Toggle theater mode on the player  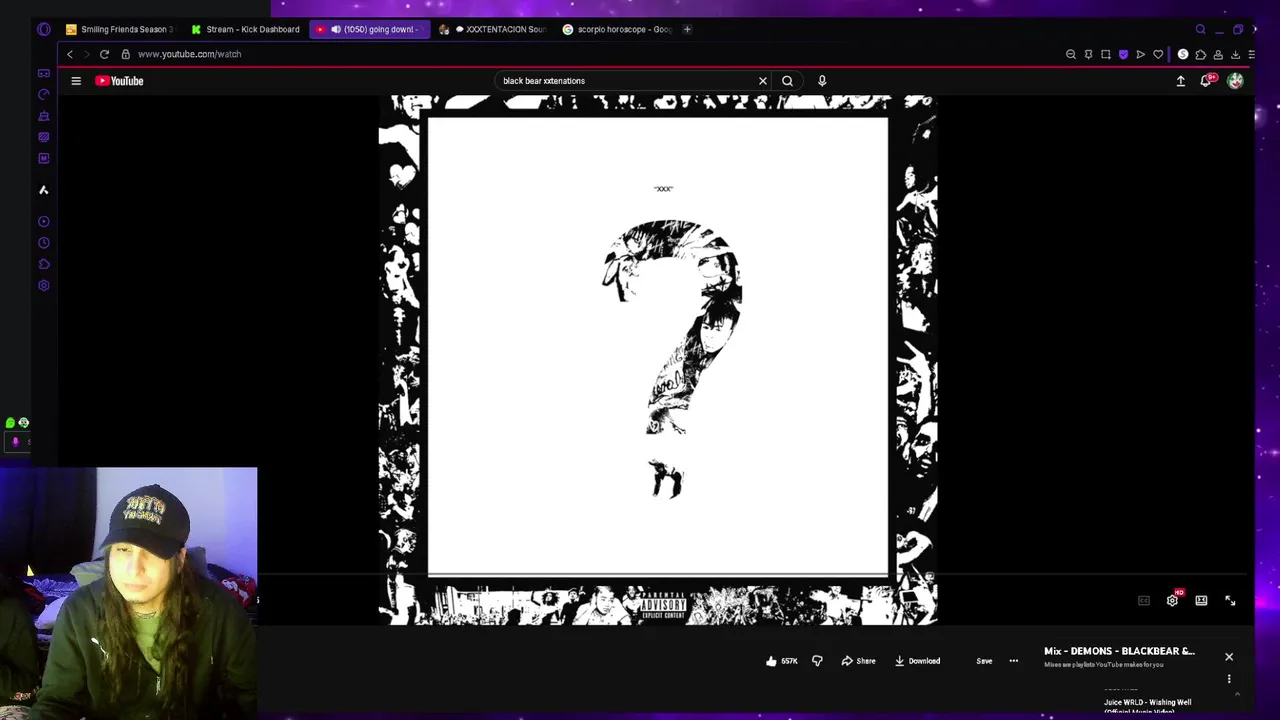(1201, 600)
